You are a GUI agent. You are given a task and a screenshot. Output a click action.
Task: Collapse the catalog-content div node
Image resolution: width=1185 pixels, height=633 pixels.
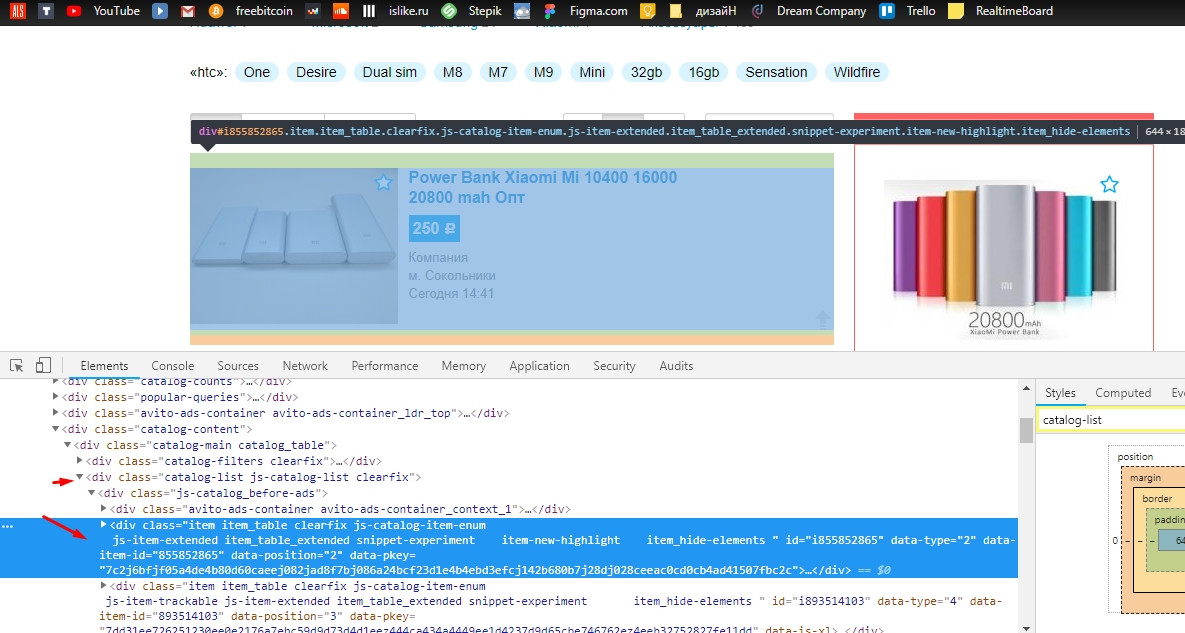click(x=55, y=429)
